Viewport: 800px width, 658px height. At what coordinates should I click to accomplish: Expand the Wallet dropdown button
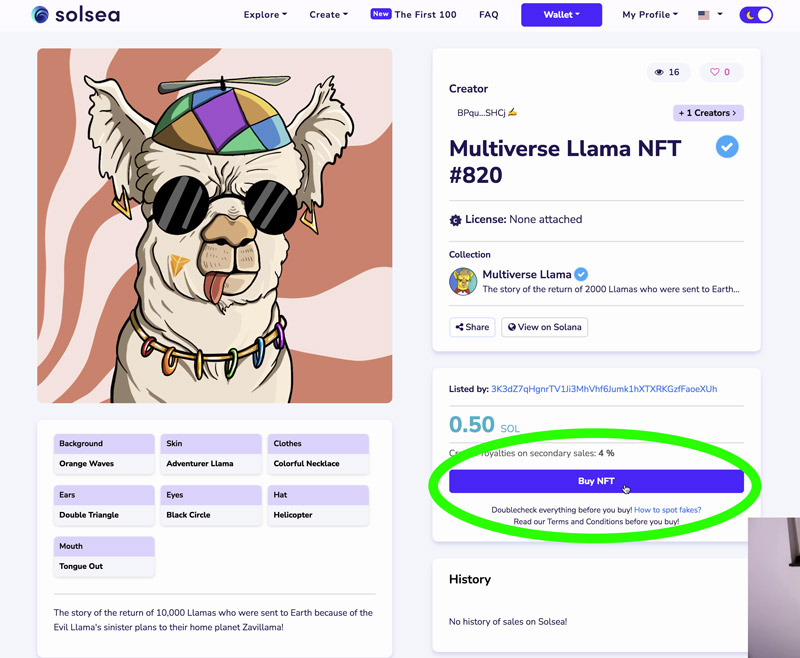tap(561, 15)
